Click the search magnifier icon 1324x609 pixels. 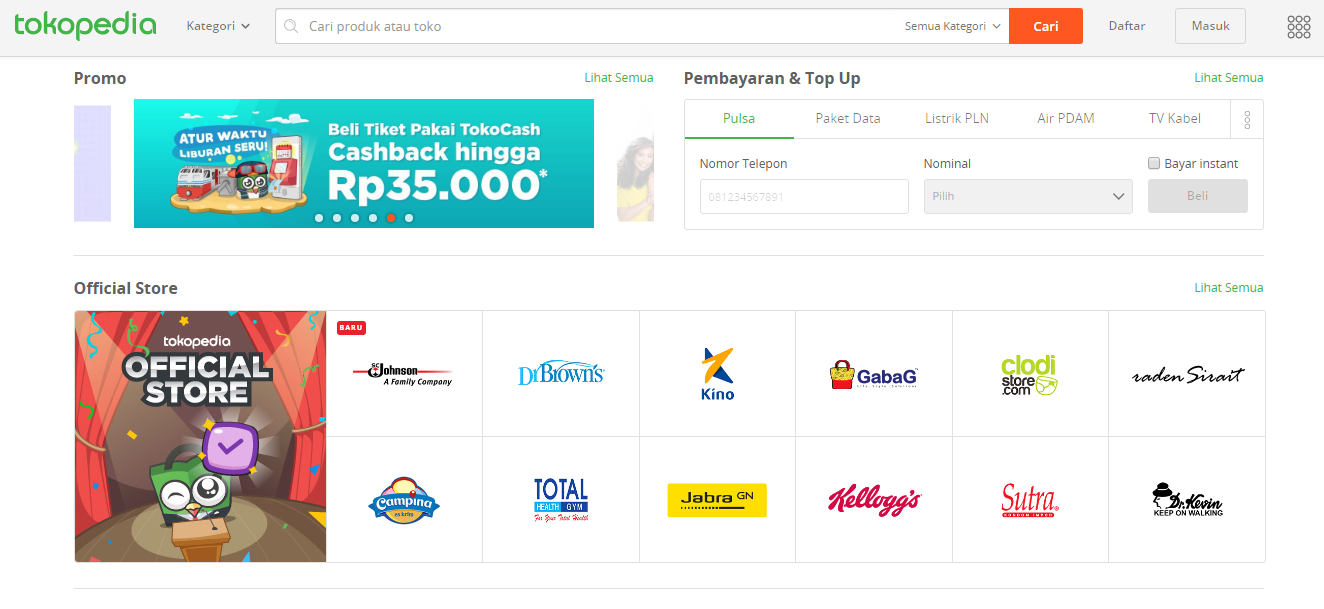coord(291,26)
